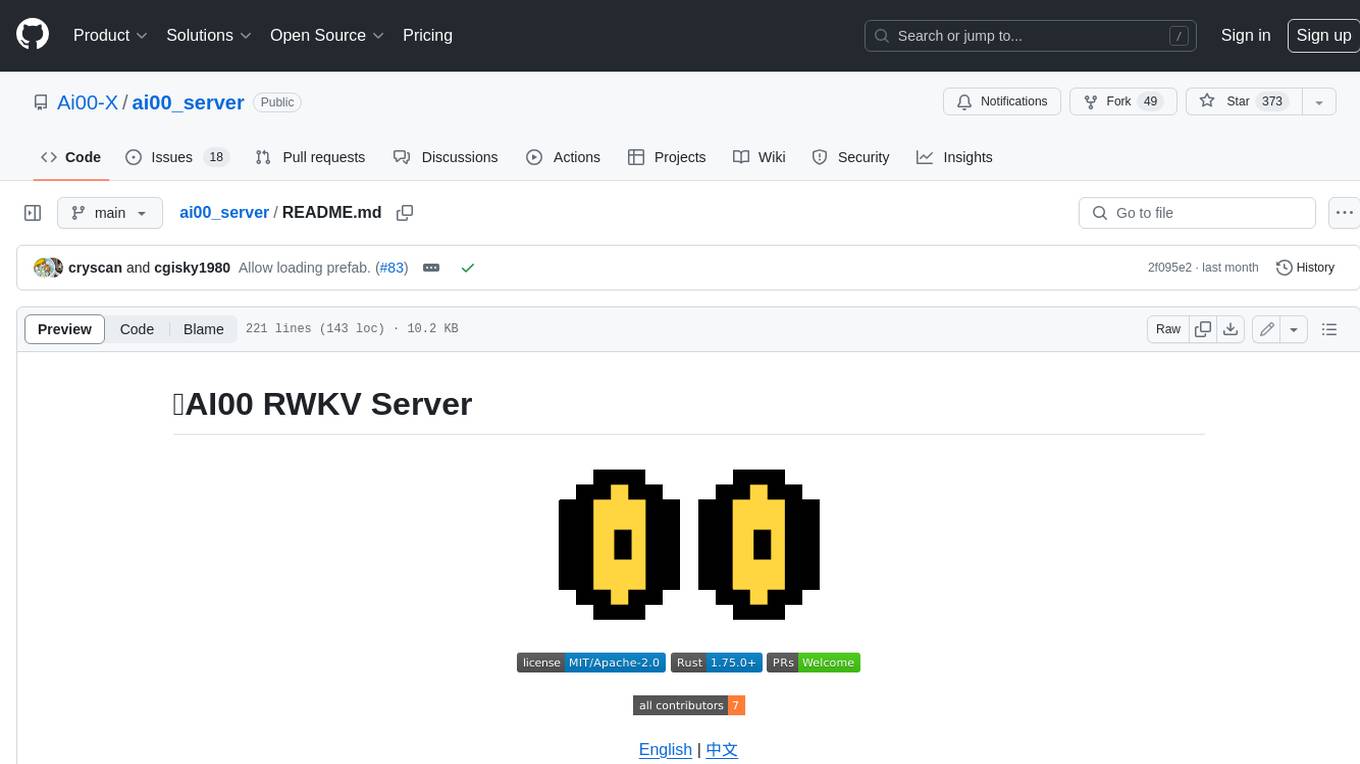Open the document outline

pyautogui.click(x=1329, y=329)
